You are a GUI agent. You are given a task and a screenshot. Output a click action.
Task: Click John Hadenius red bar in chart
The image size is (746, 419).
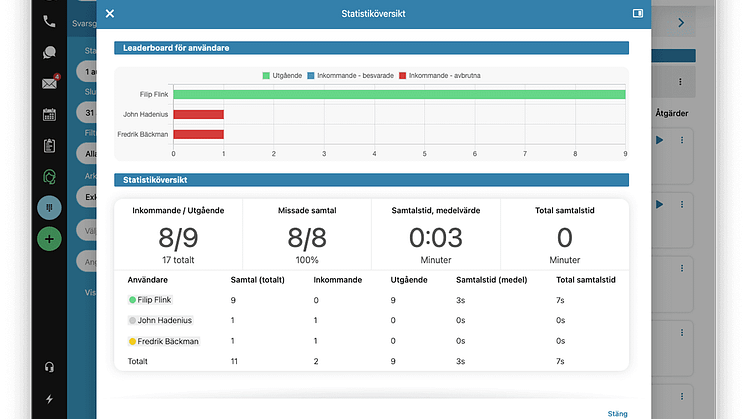pyautogui.click(x=198, y=114)
